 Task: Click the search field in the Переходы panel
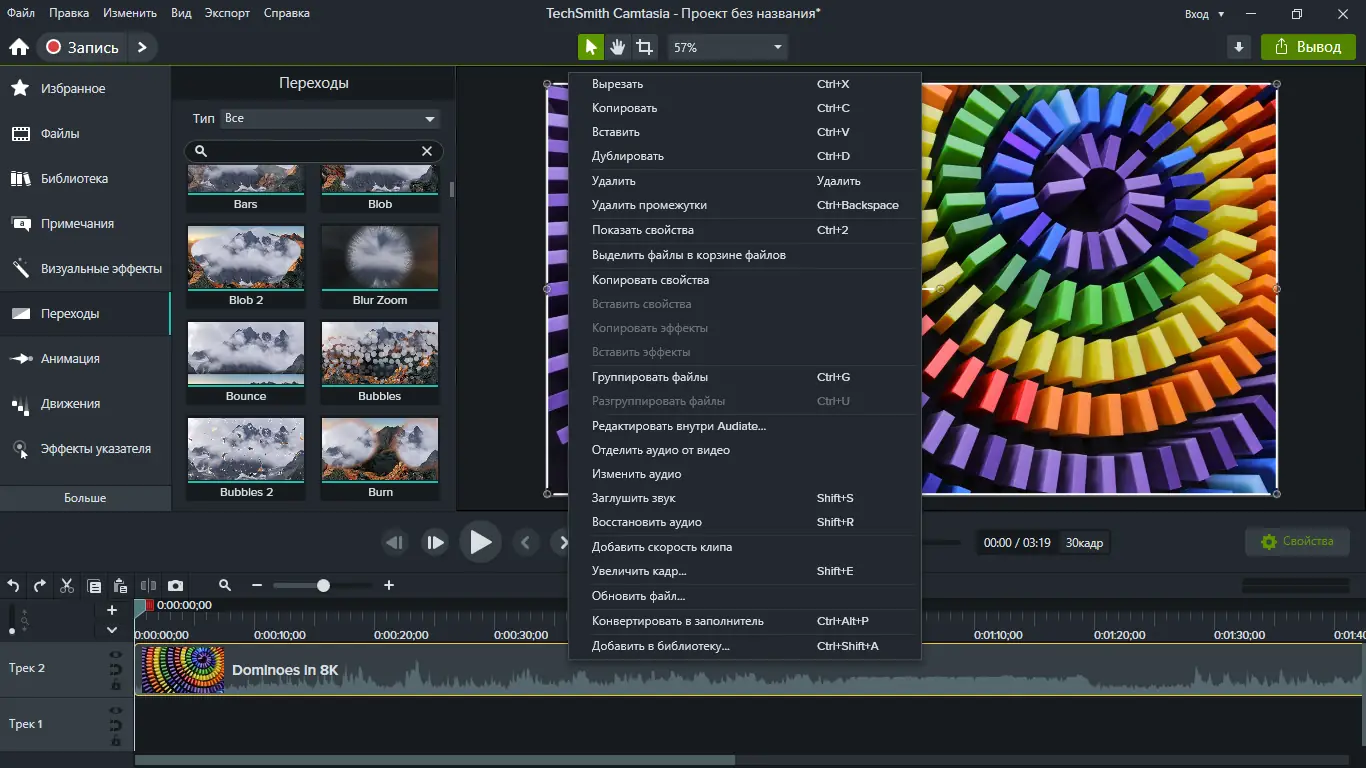(300, 151)
